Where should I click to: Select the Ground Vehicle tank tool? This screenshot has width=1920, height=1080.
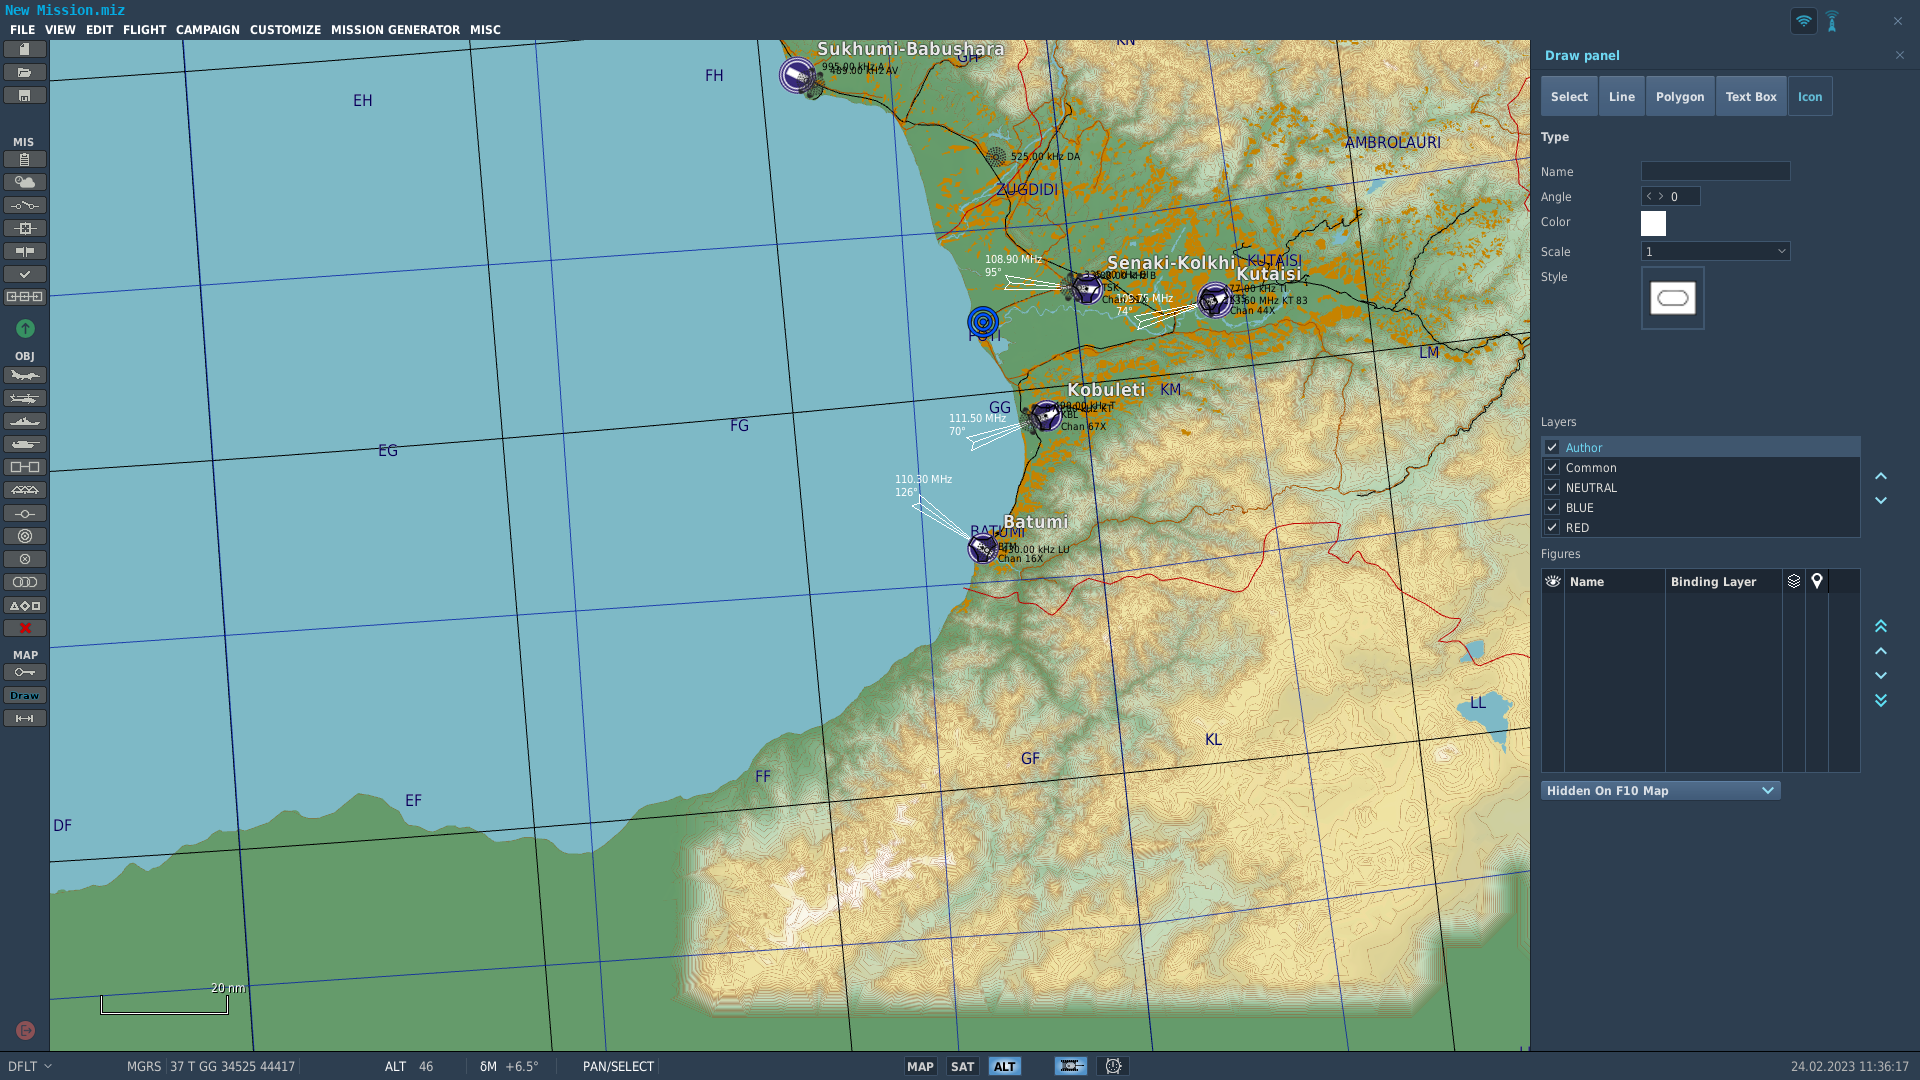25,444
